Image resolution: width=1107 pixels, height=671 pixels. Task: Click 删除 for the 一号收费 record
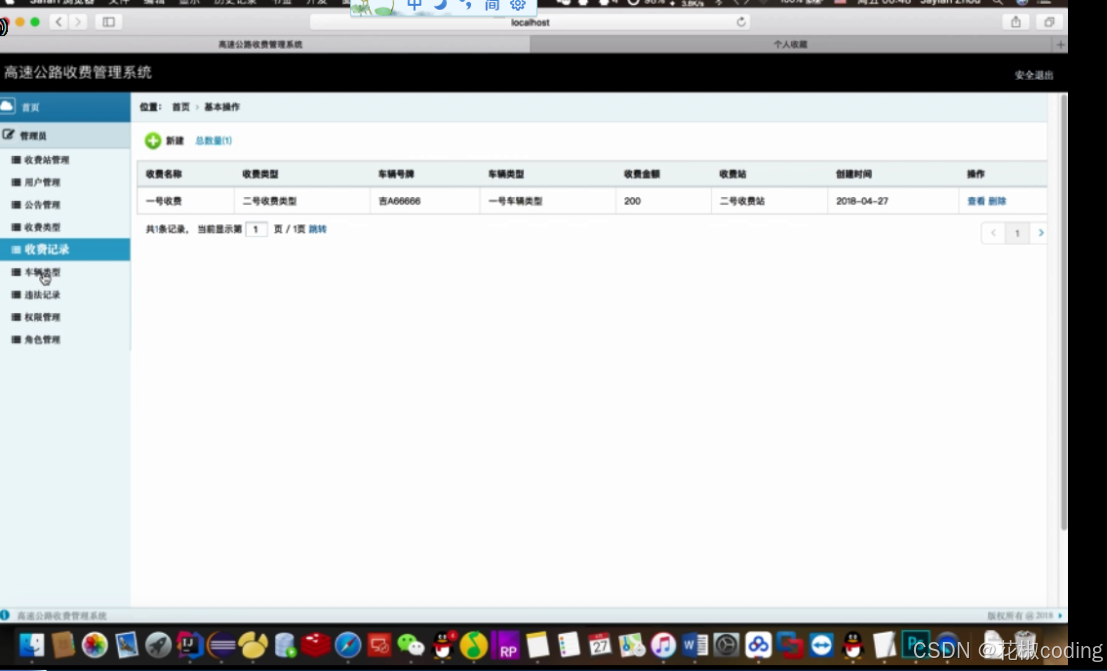[x=997, y=201]
